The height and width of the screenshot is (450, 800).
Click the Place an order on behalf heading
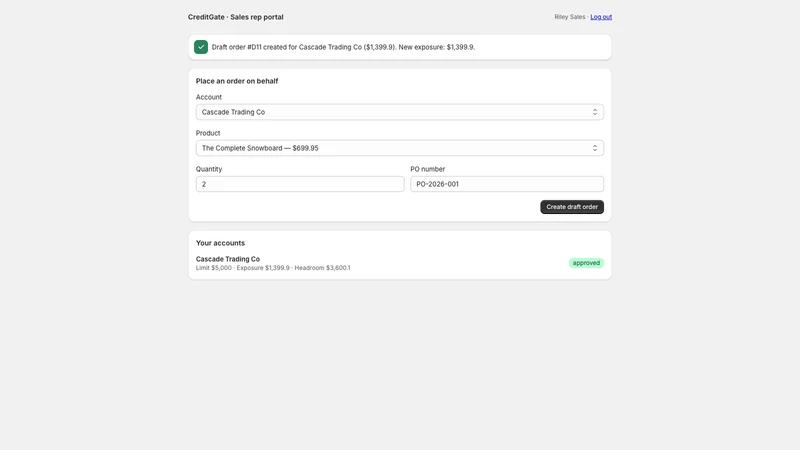pyautogui.click(x=237, y=81)
